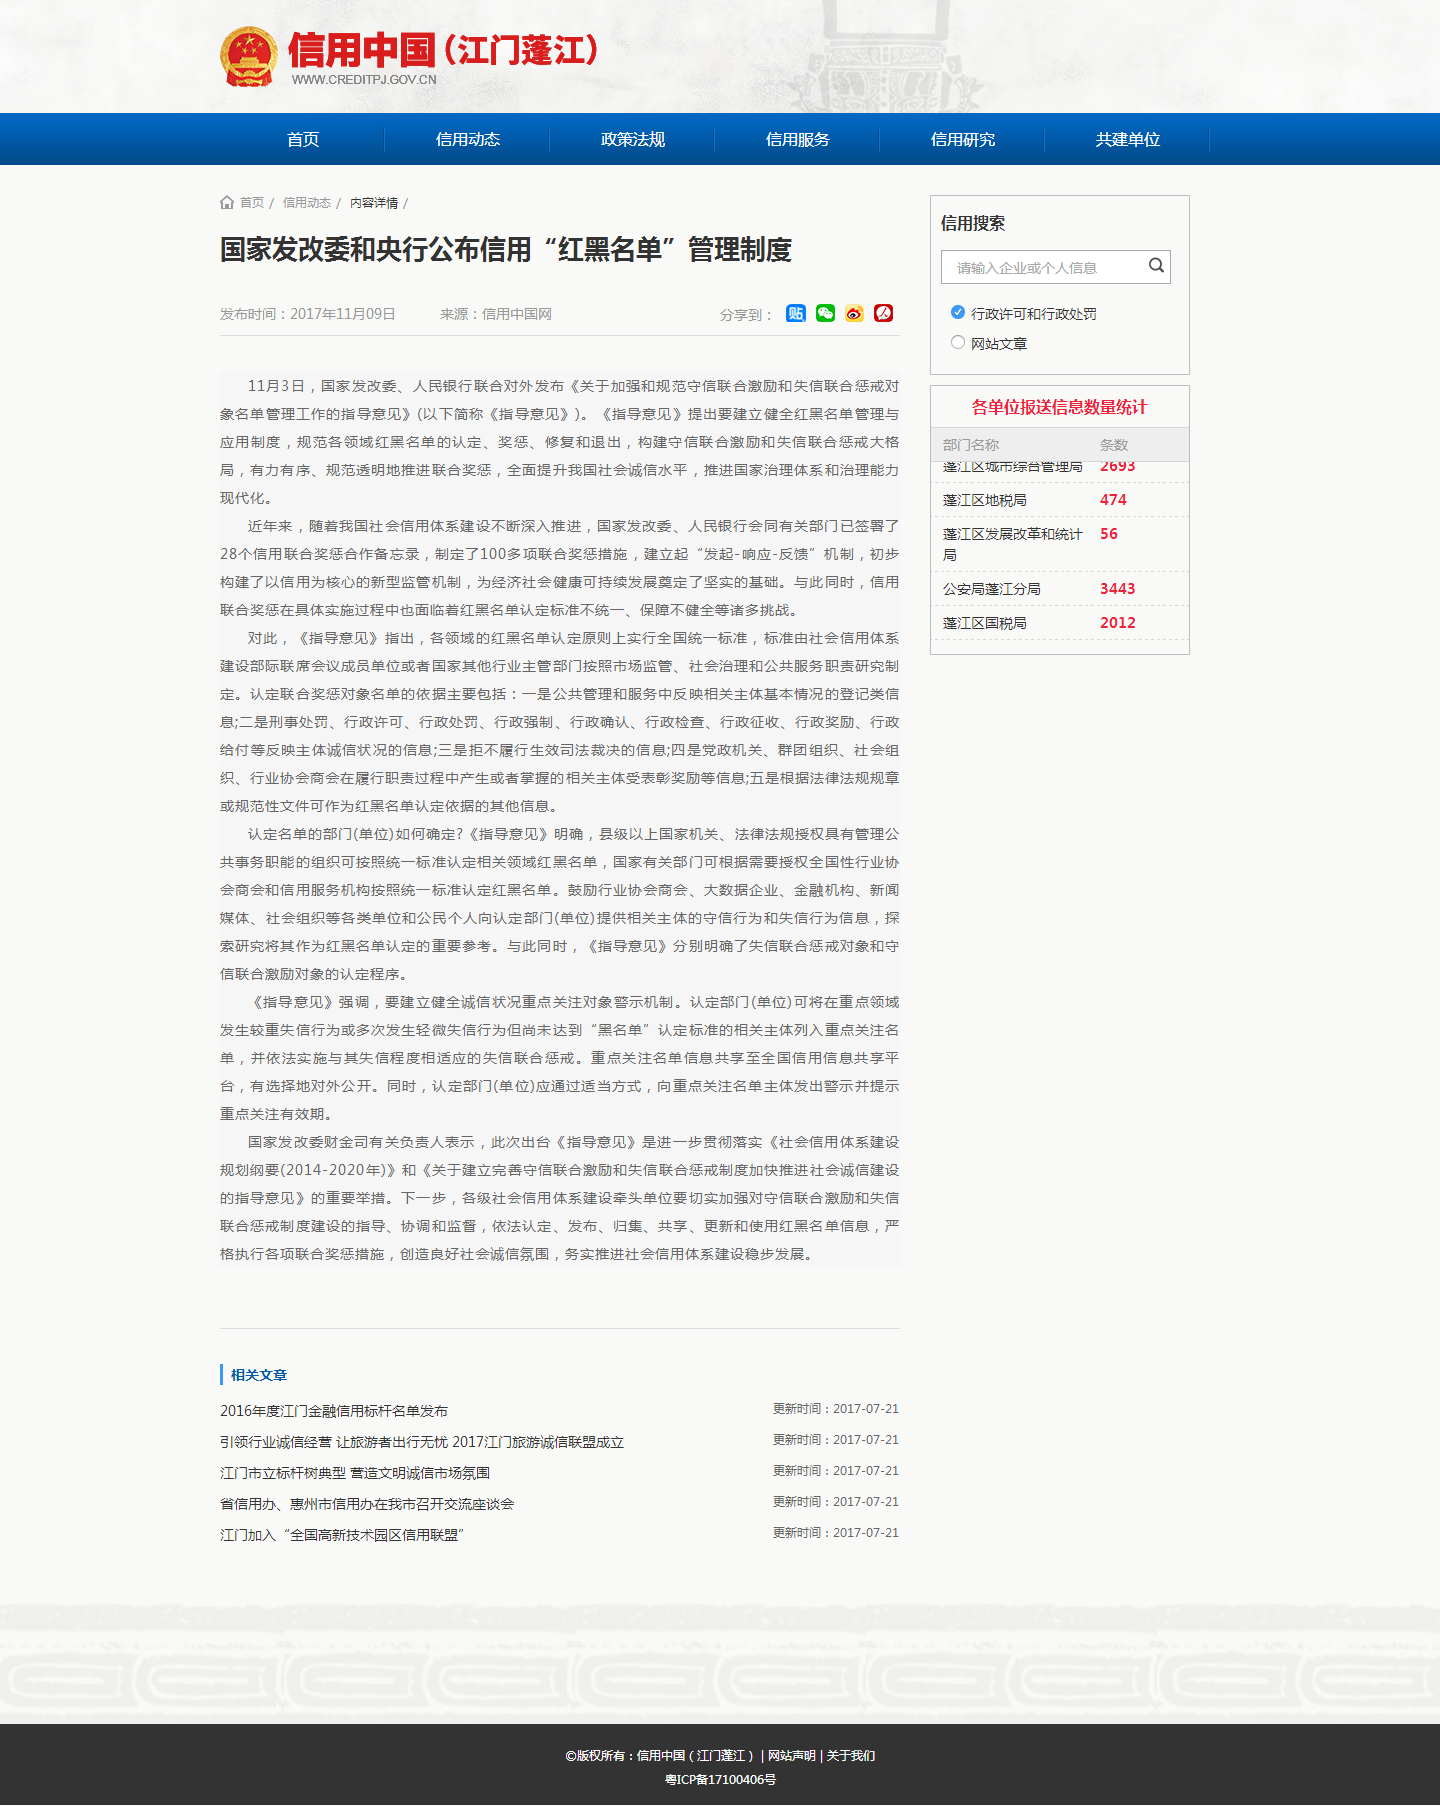Screen dimensions: 1440x1806
Task: Open 共建单位 navigation item
Action: (1127, 140)
